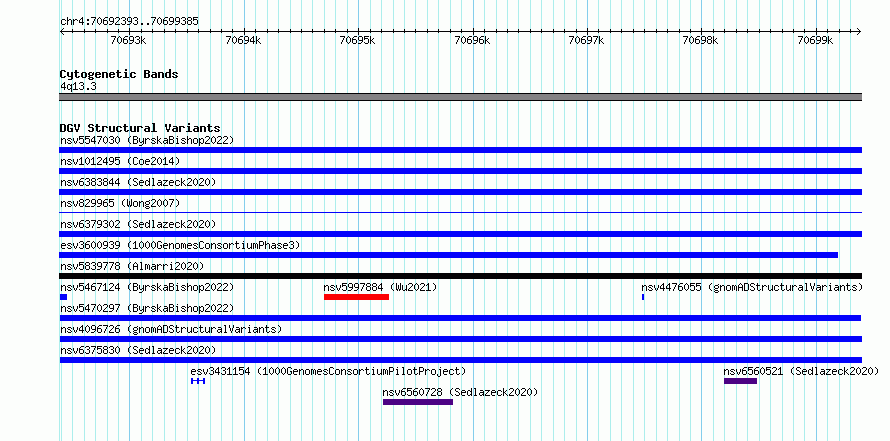
Task: Open the nsv4096726 (gnomADStructuralVariants) label
Action: [171, 329]
